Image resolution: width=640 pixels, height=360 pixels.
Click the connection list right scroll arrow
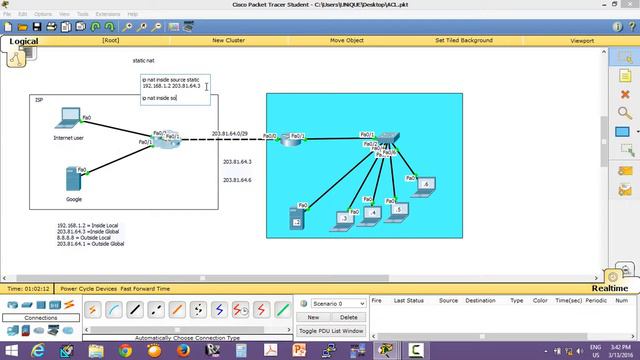(289, 329)
